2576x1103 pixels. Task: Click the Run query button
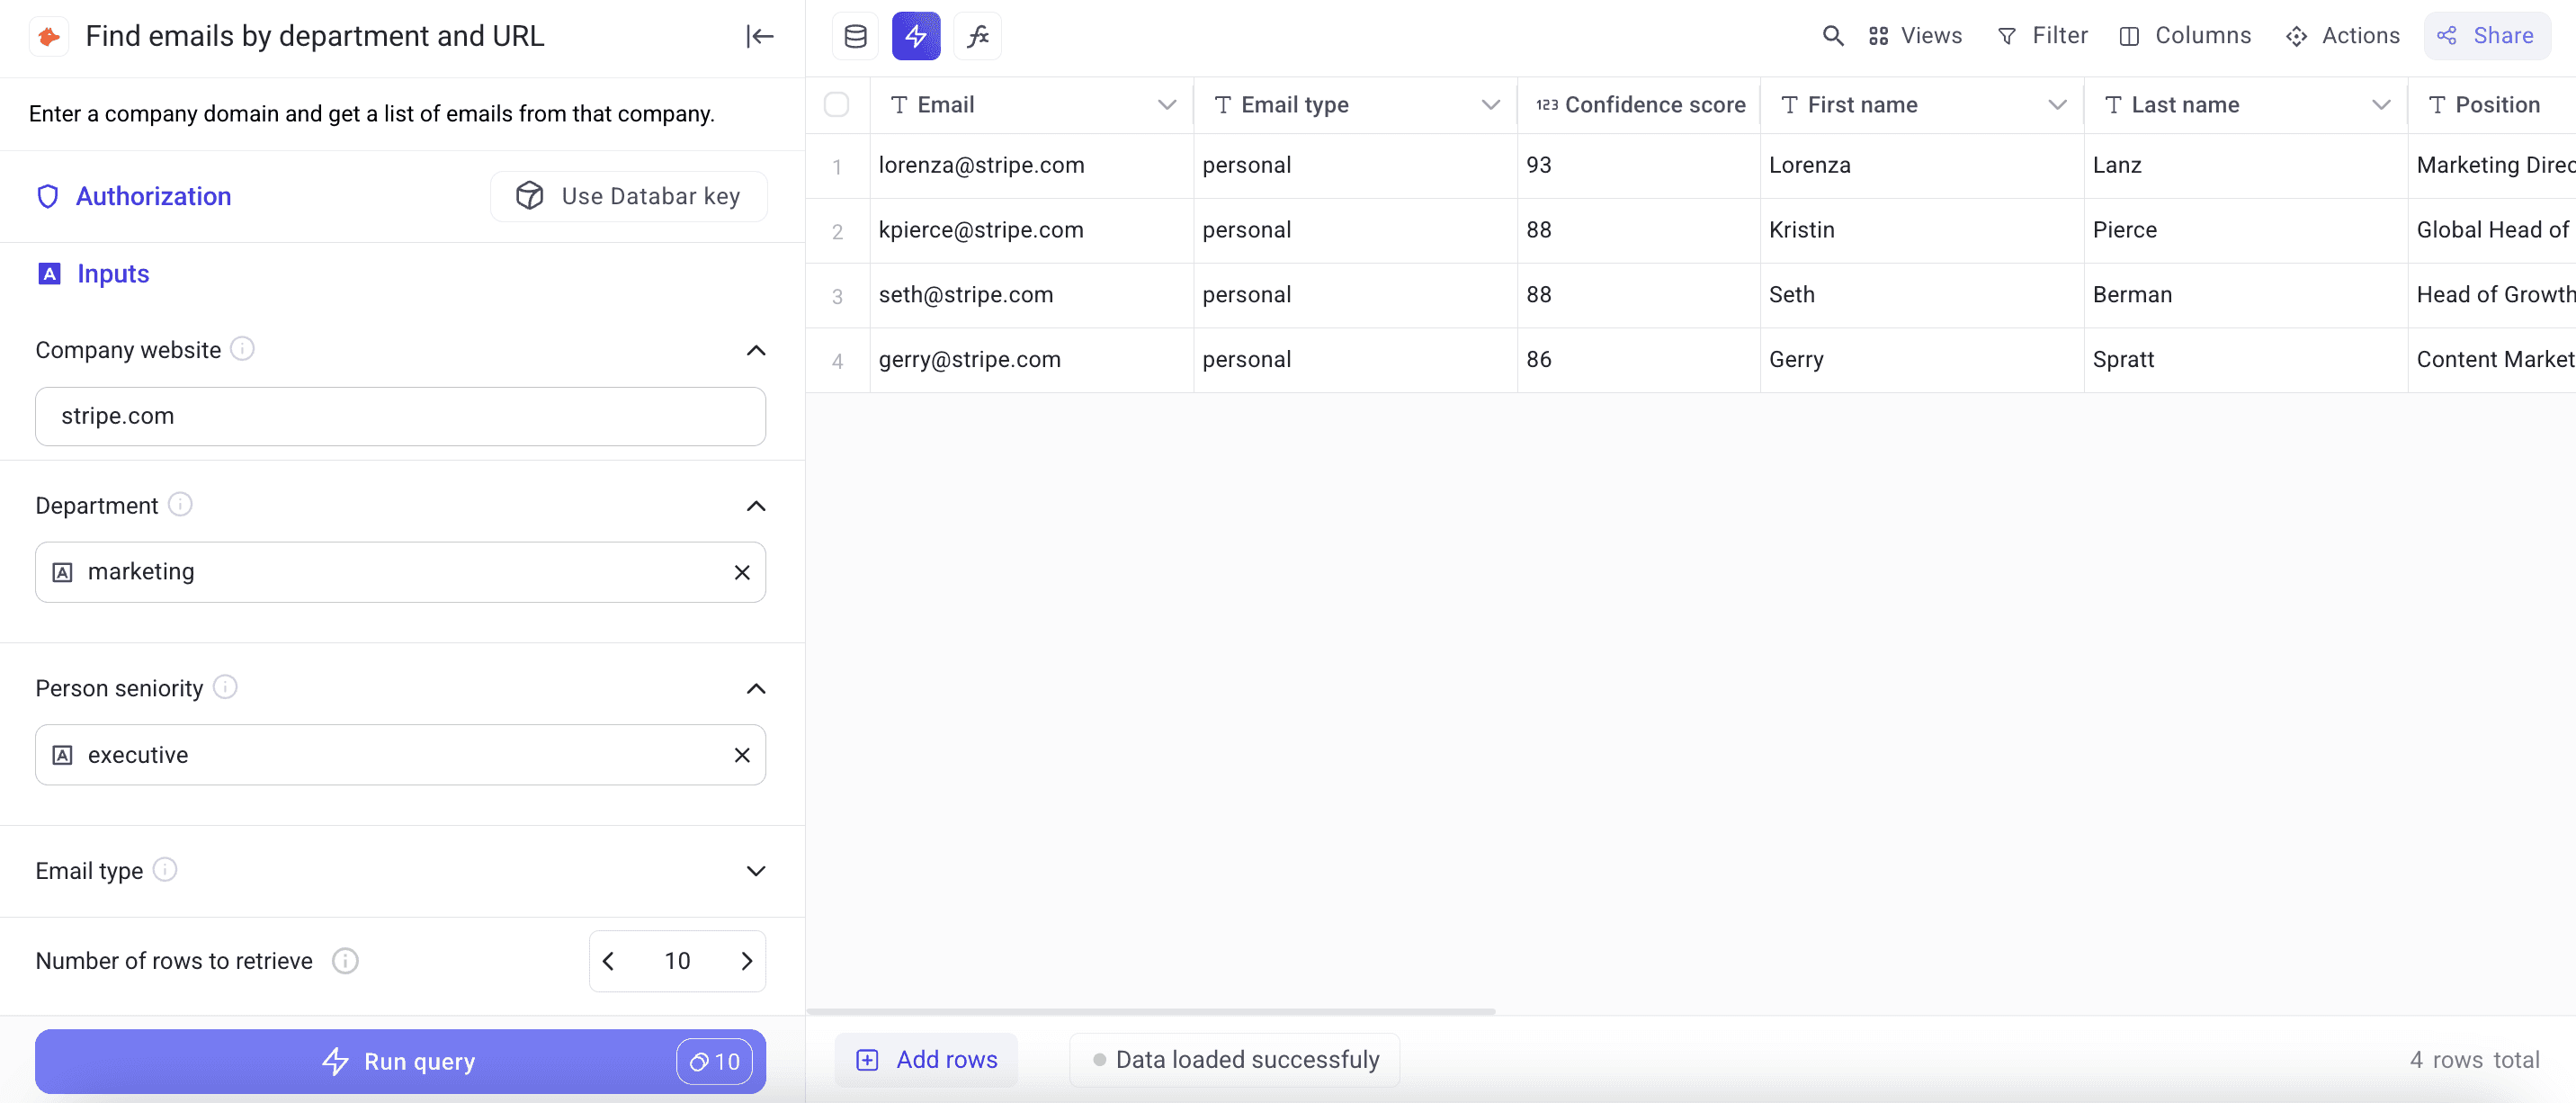click(x=399, y=1061)
